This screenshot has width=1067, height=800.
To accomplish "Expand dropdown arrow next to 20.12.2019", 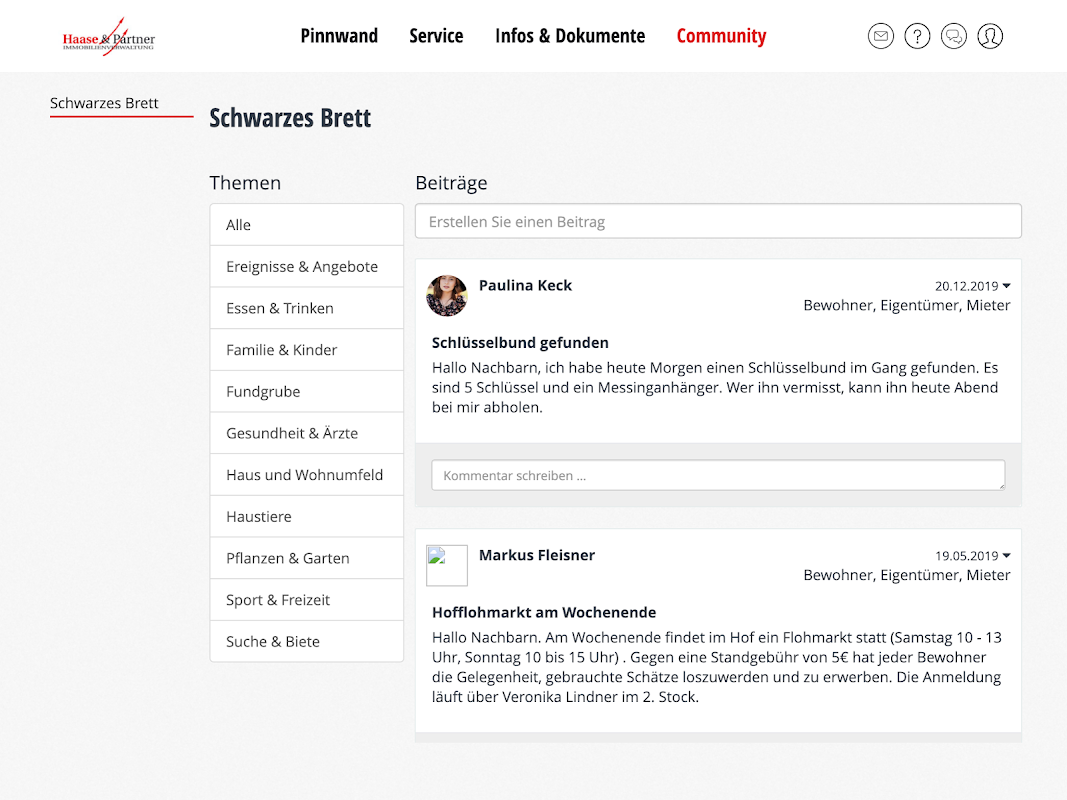I will pos(1006,286).
